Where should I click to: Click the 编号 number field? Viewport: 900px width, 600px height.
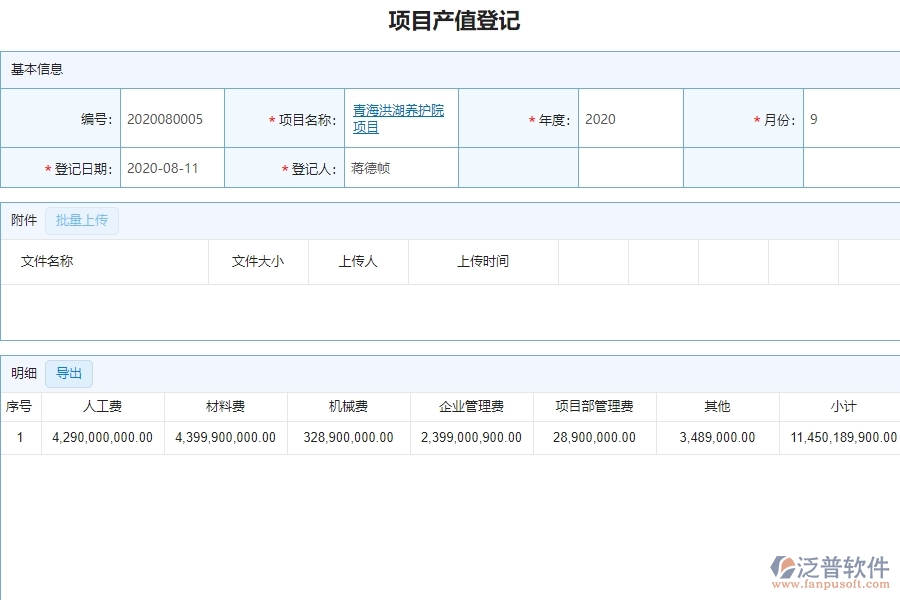(x=170, y=118)
